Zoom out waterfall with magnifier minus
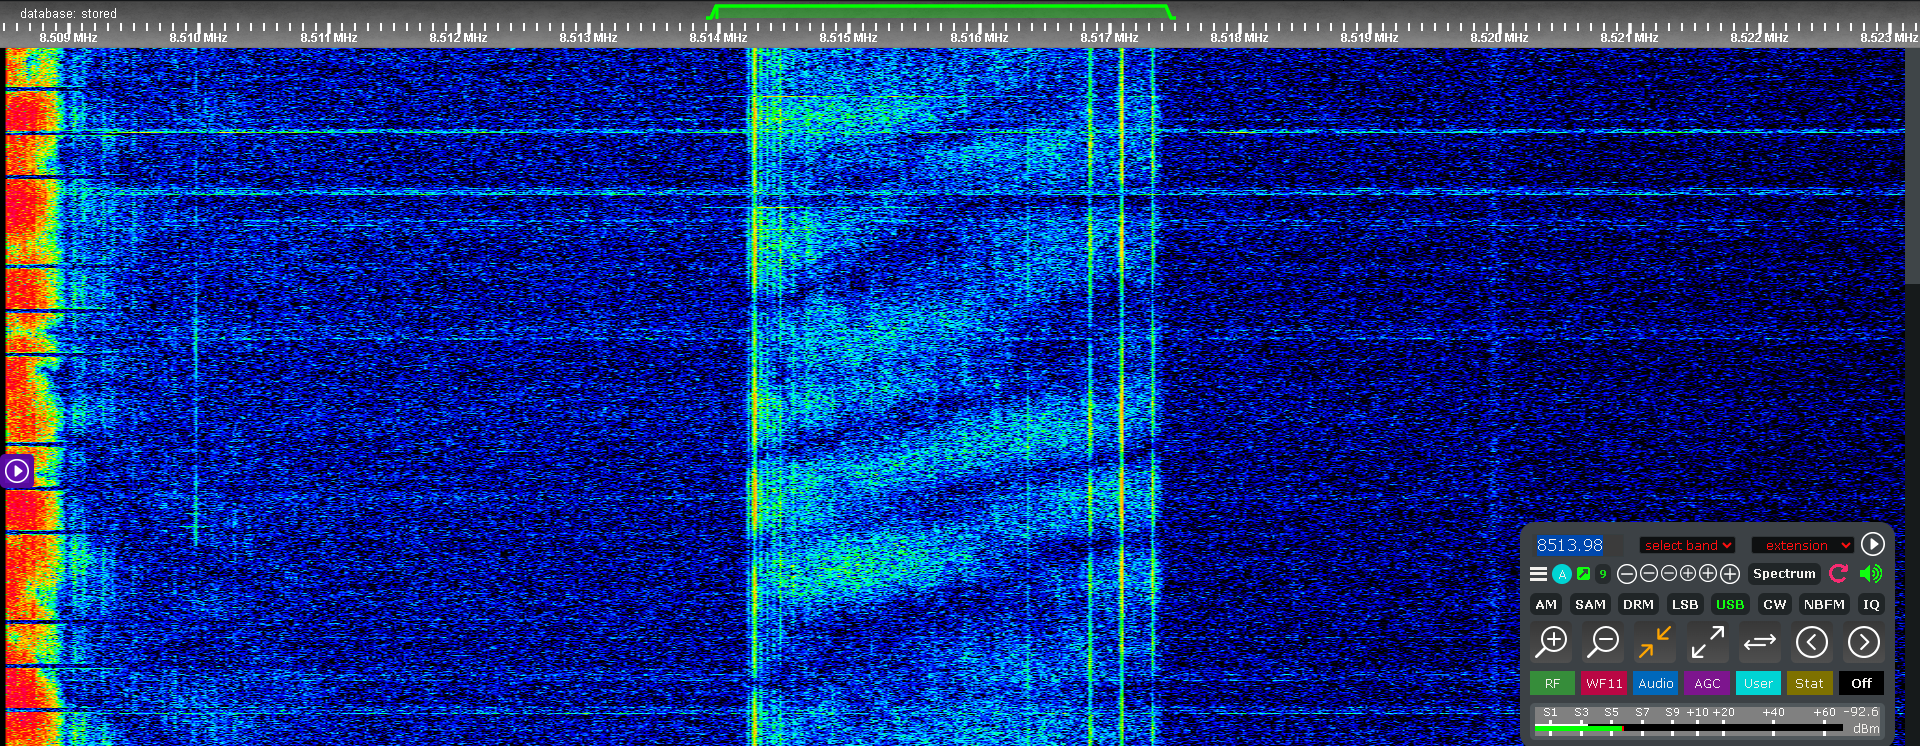Screen dimensions: 1920x746 1603,642
